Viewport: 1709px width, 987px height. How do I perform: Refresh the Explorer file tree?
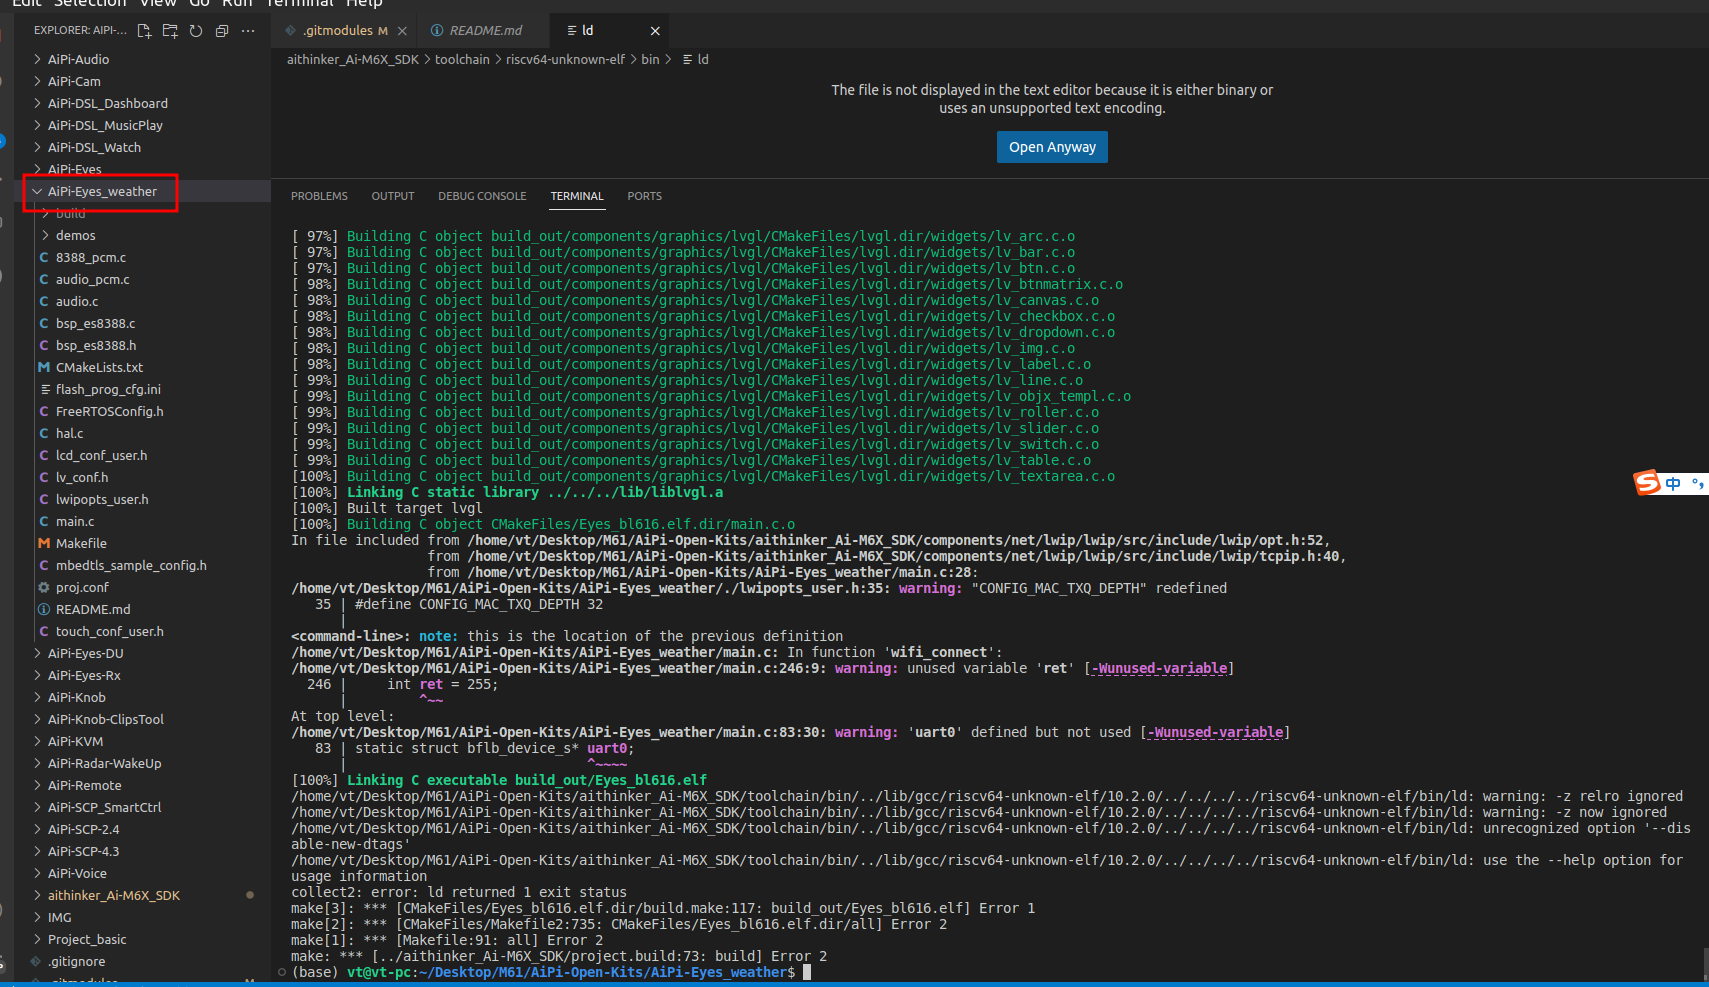(x=196, y=31)
